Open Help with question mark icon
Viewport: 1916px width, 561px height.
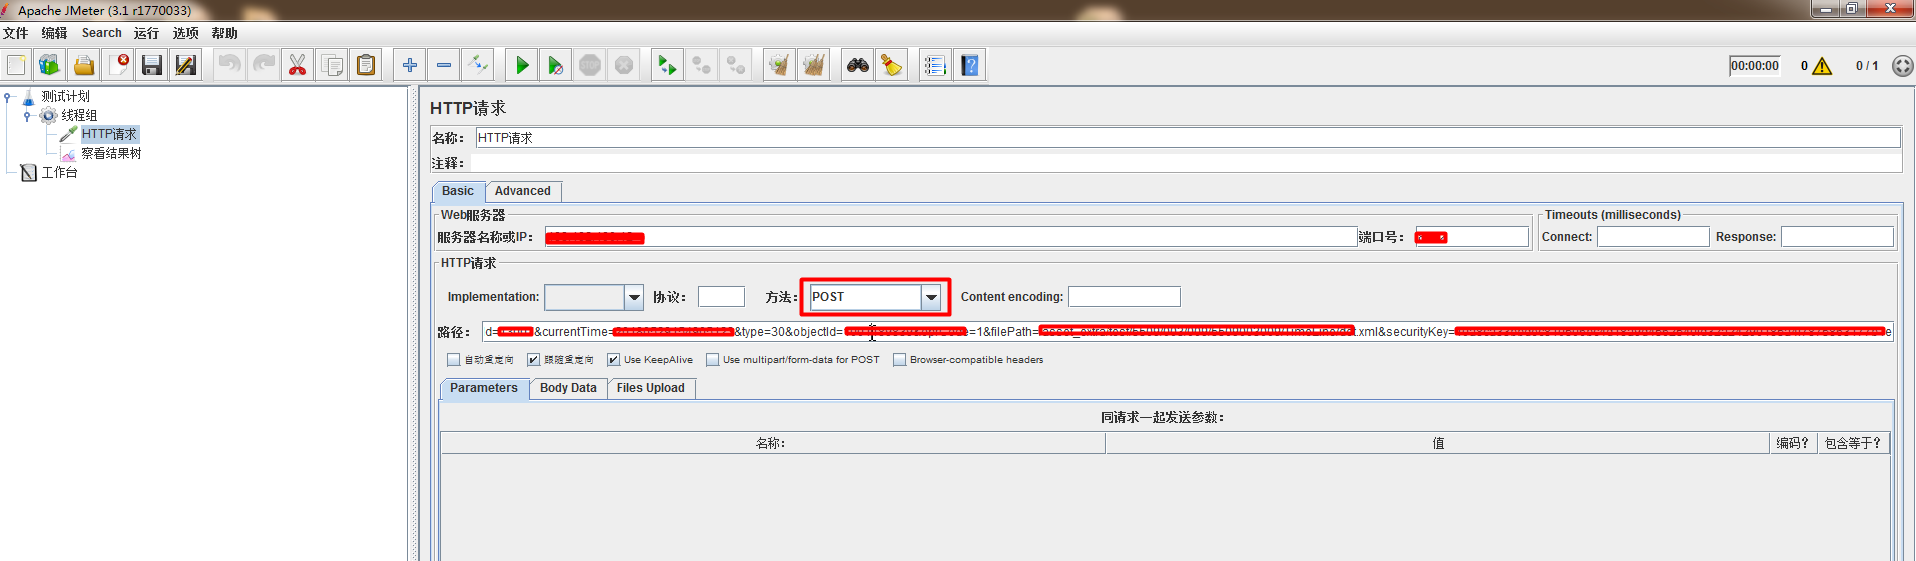click(x=970, y=66)
